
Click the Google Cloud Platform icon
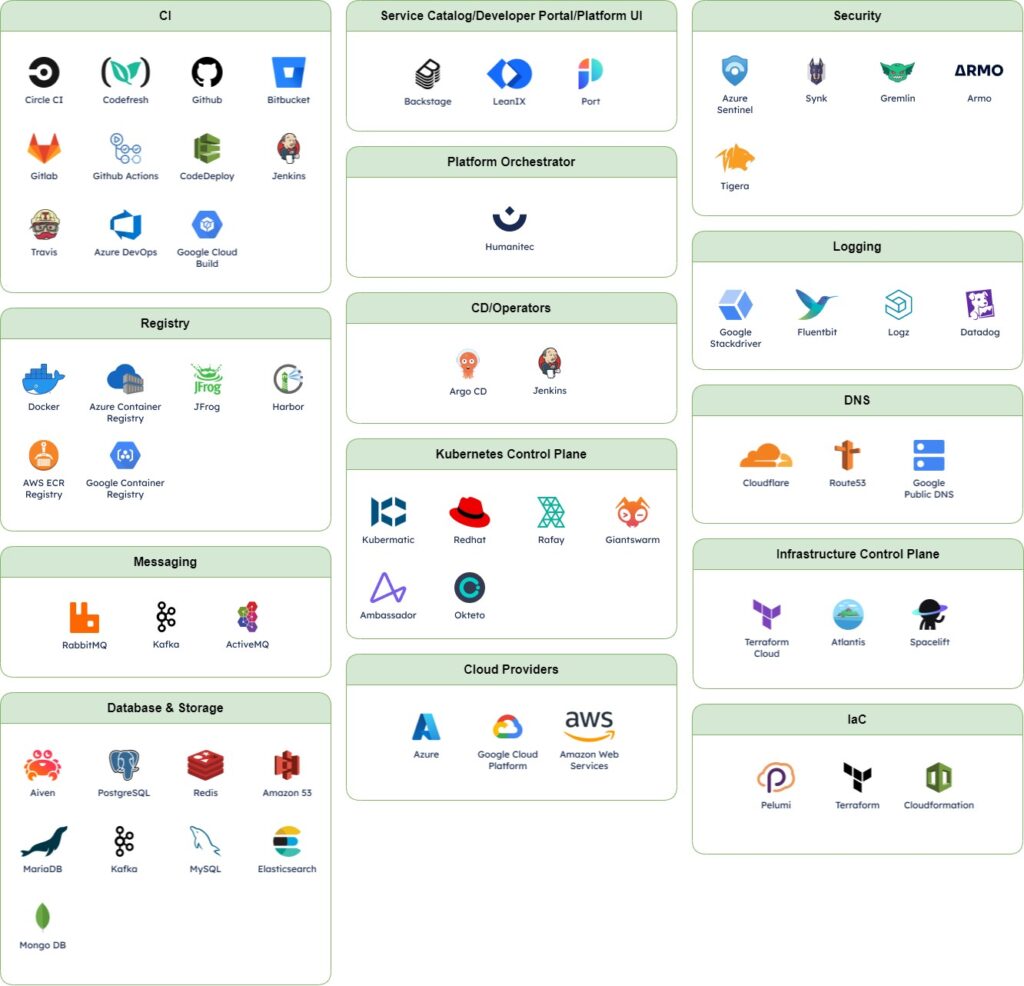point(507,727)
